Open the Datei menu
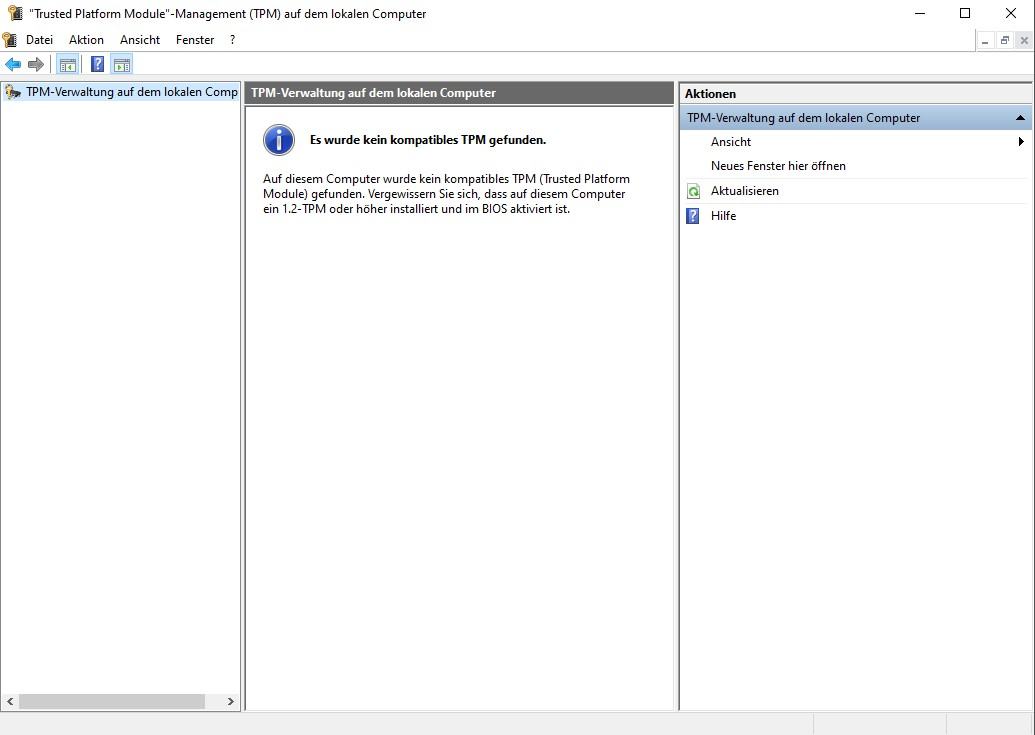The image size is (1035, 735). 39,40
